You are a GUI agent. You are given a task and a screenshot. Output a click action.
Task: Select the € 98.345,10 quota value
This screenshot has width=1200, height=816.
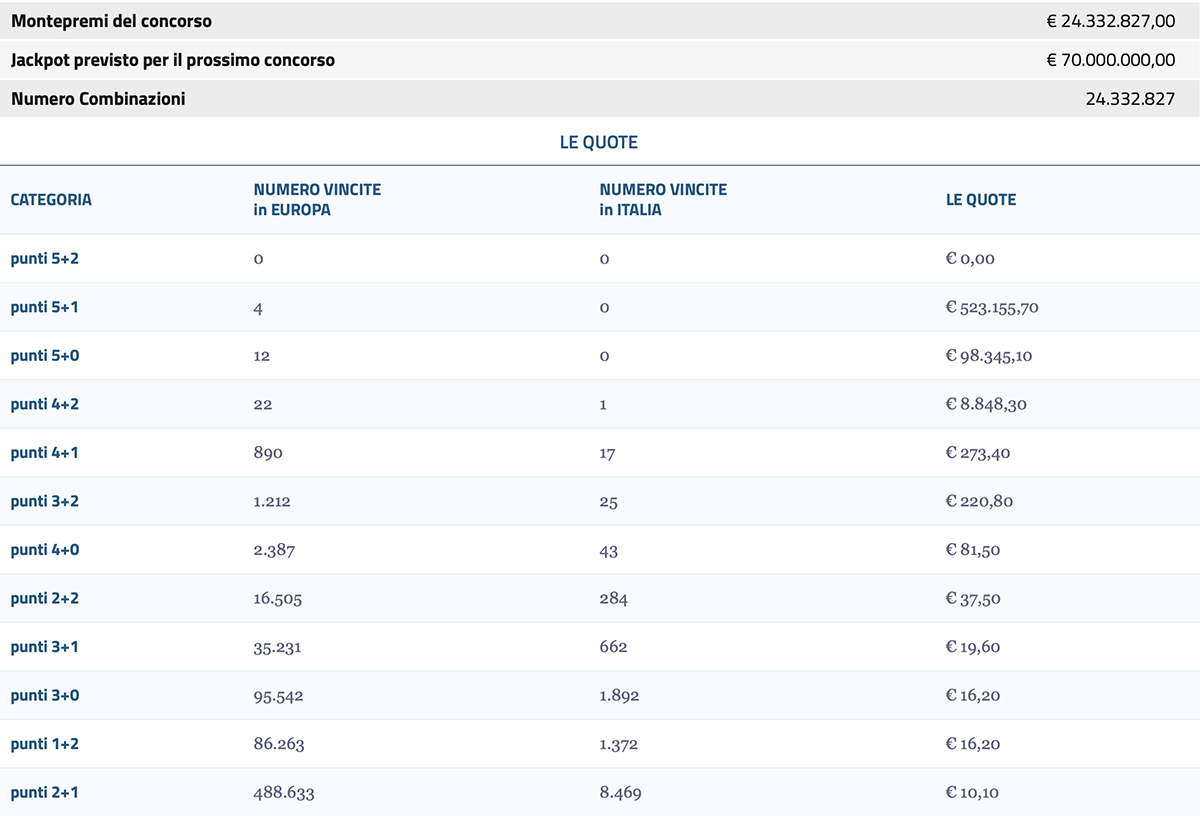coord(988,356)
